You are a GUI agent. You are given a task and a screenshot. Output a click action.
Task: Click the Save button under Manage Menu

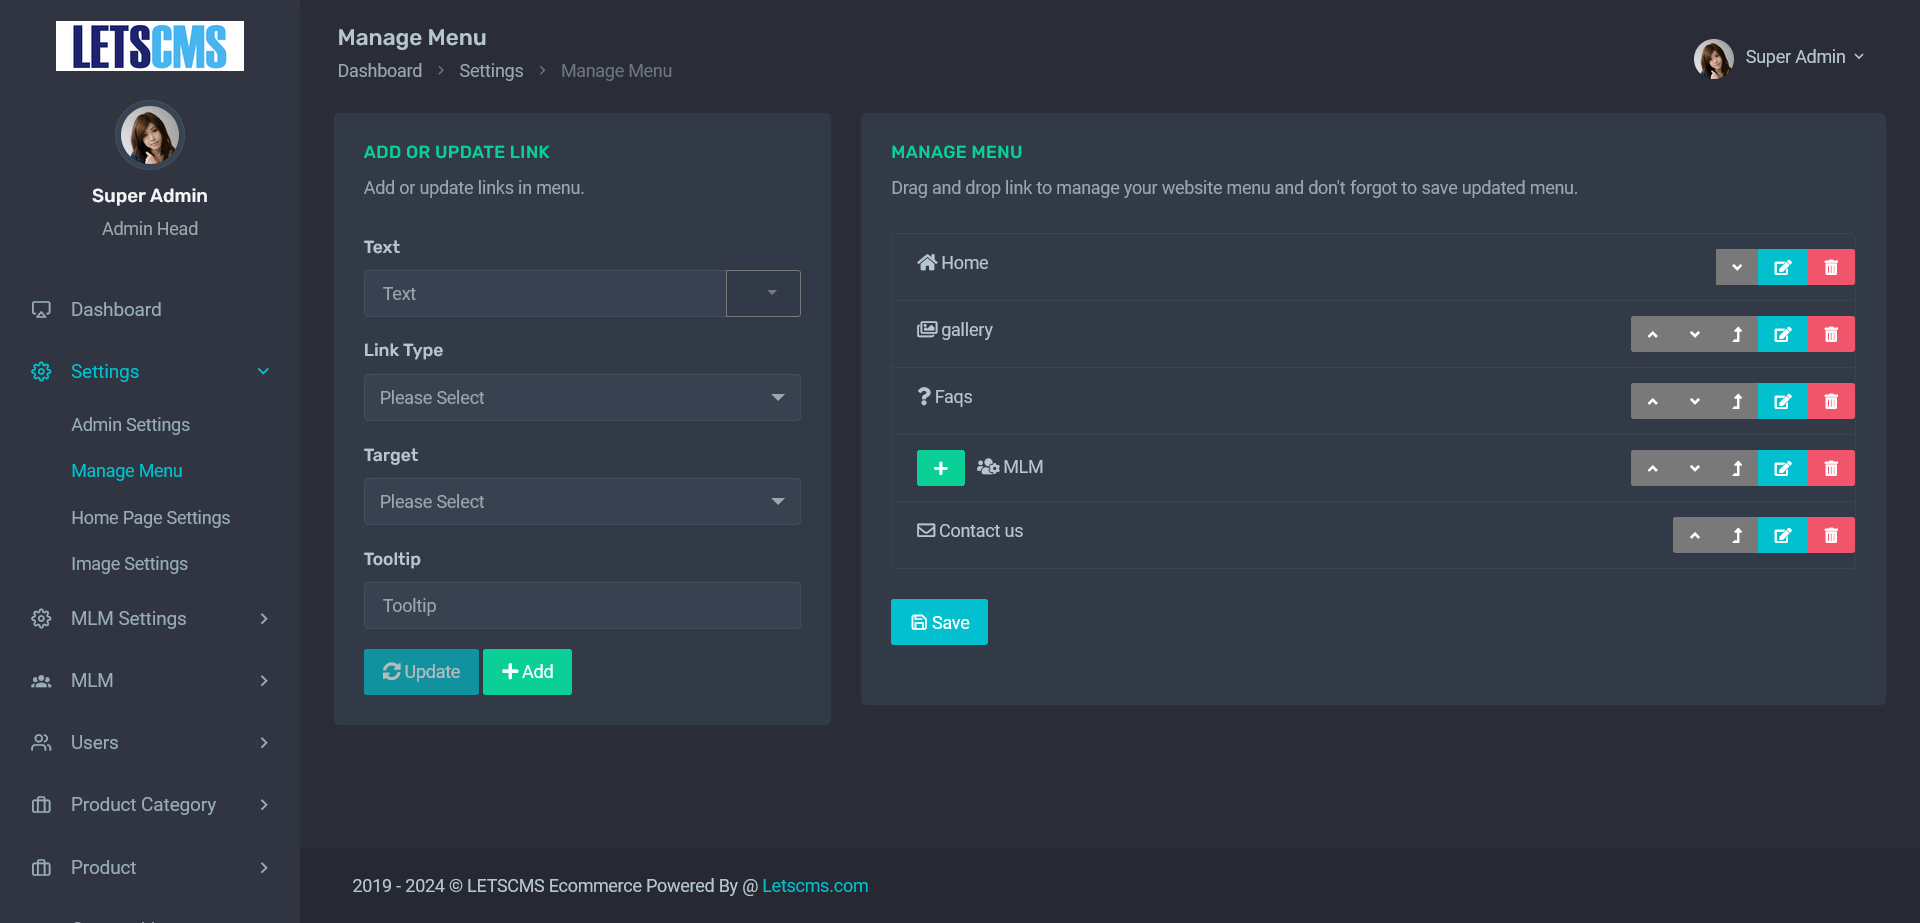click(x=939, y=622)
